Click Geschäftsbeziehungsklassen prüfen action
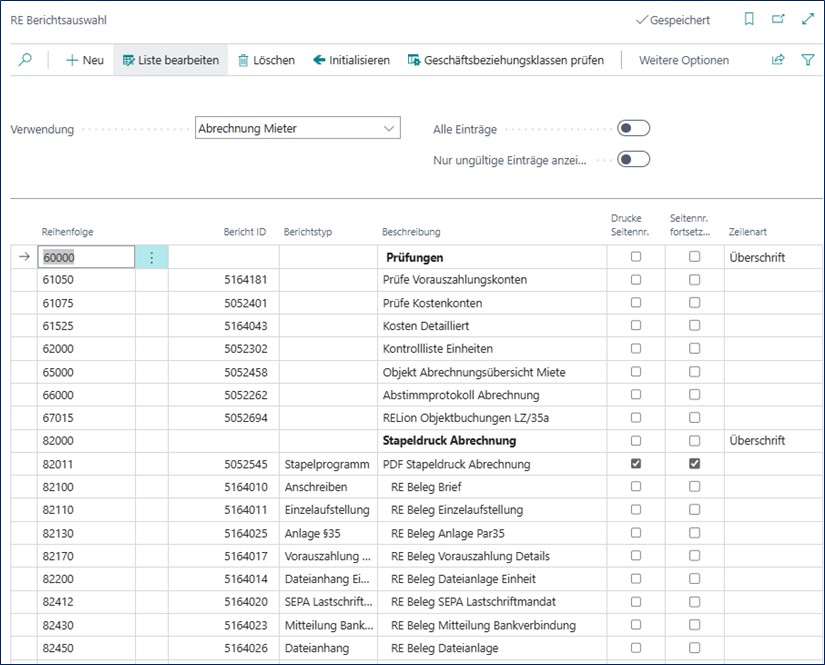The image size is (825, 665). 506,60
